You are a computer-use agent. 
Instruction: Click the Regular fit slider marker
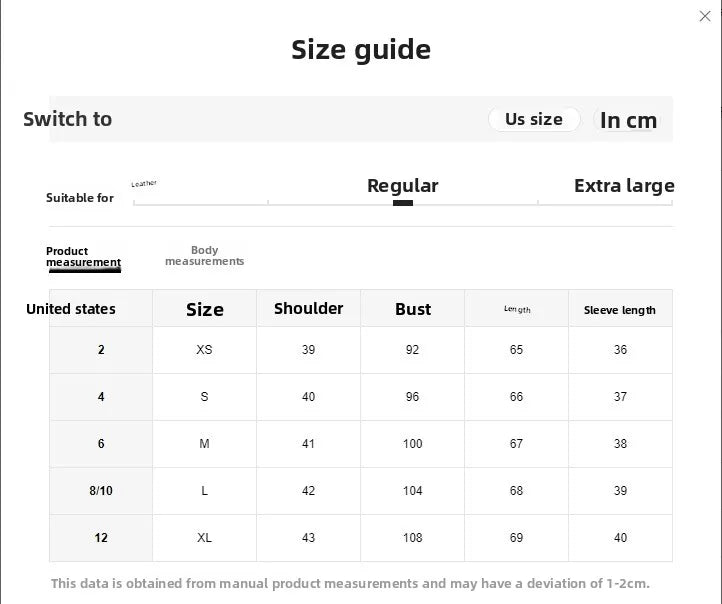pos(403,203)
